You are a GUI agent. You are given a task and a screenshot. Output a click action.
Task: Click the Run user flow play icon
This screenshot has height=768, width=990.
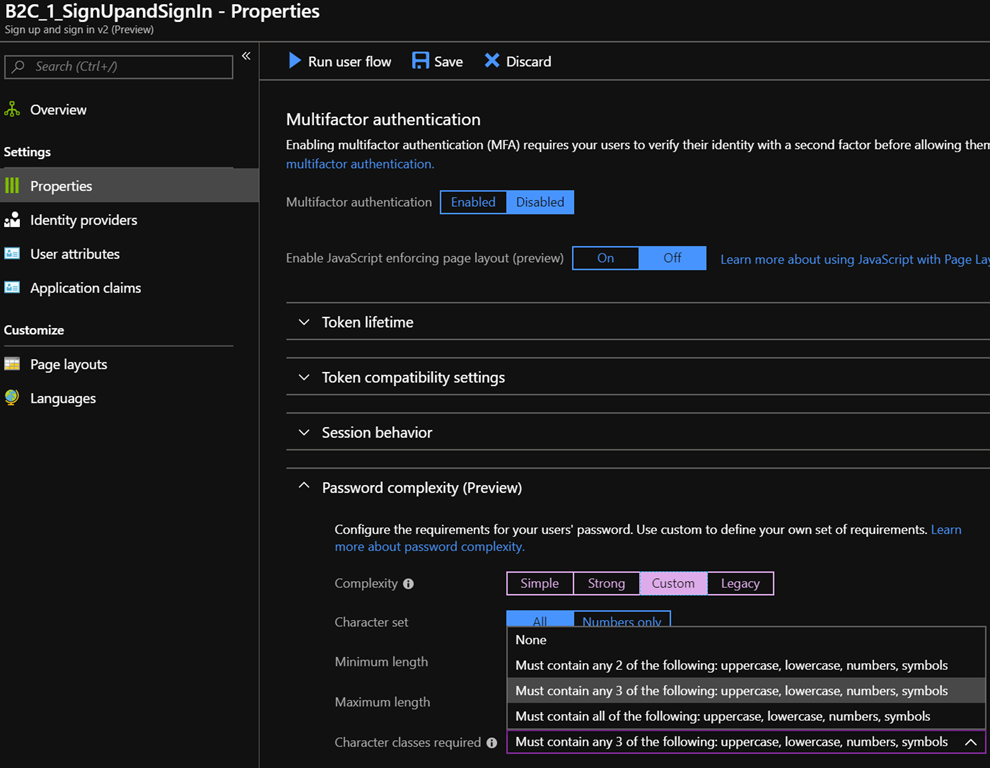pyautogui.click(x=295, y=61)
